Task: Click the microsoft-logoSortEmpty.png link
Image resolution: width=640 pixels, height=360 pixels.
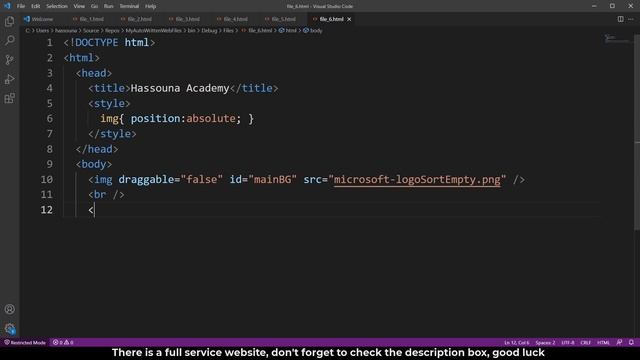Action: 417,180
